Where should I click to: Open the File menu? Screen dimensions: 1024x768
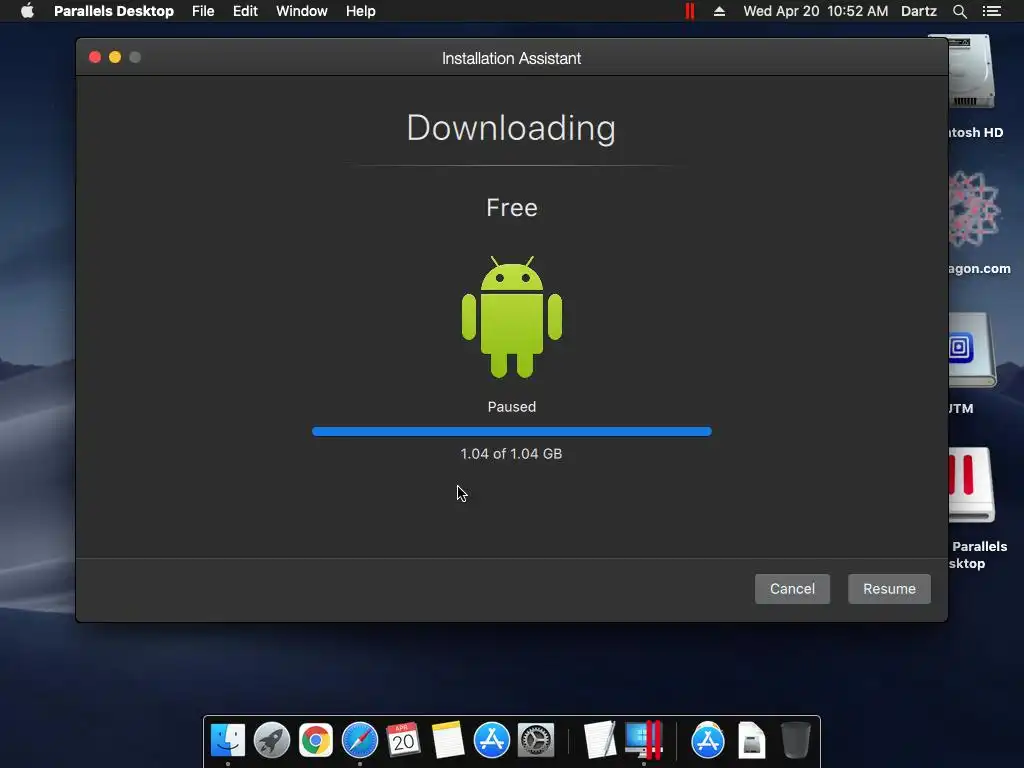pos(203,11)
